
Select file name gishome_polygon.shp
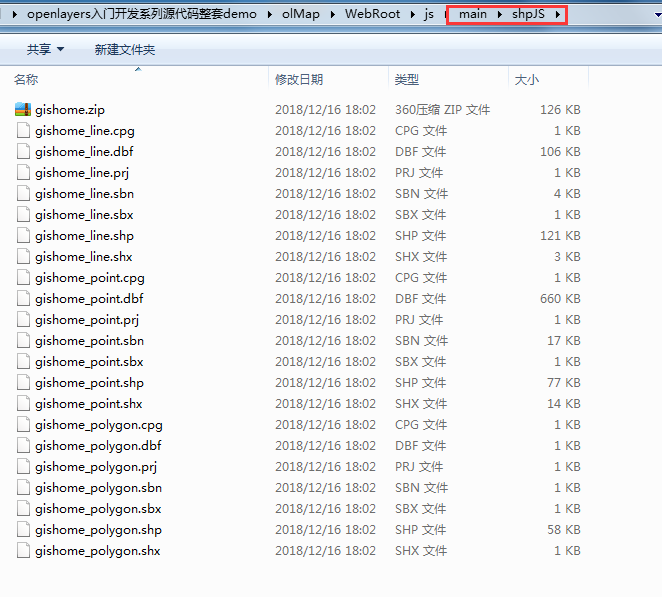98,530
